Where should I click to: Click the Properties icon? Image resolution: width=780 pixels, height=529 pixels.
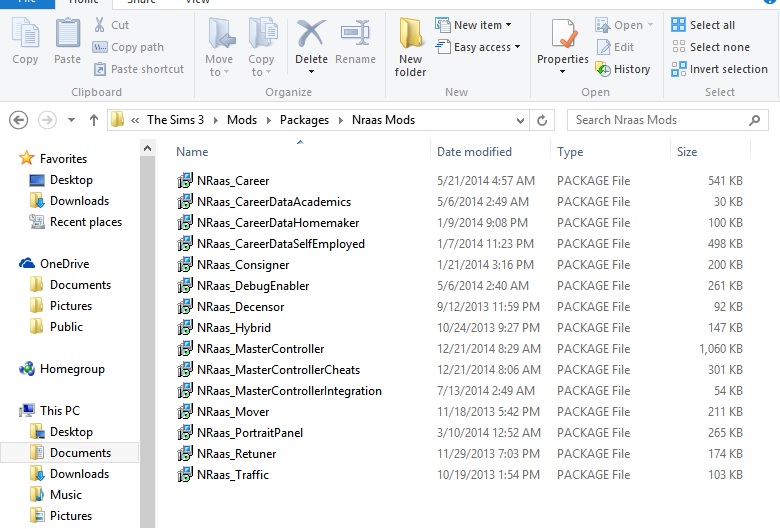click(x=563, y=34)
